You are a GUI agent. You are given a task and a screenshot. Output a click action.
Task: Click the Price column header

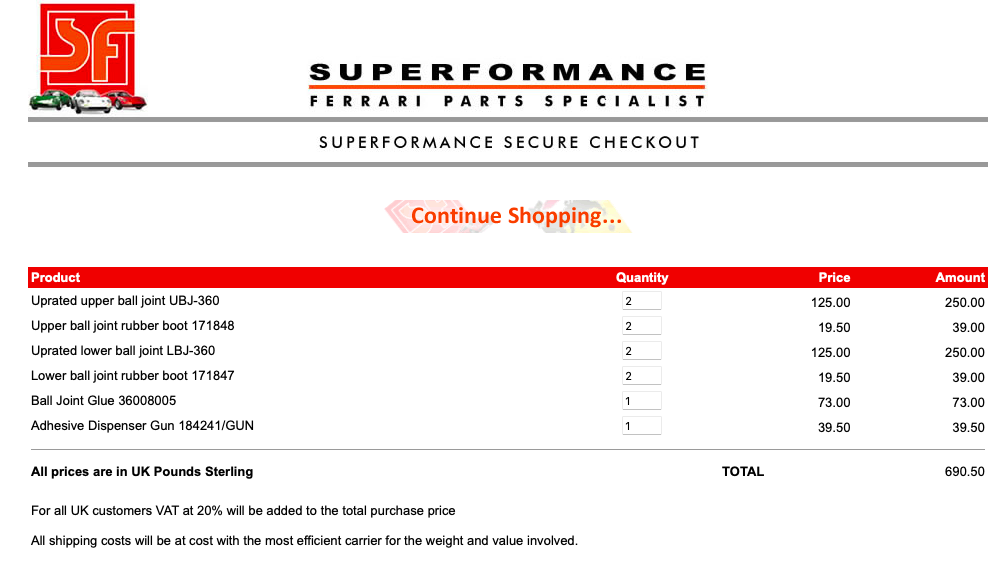(834, 277)
